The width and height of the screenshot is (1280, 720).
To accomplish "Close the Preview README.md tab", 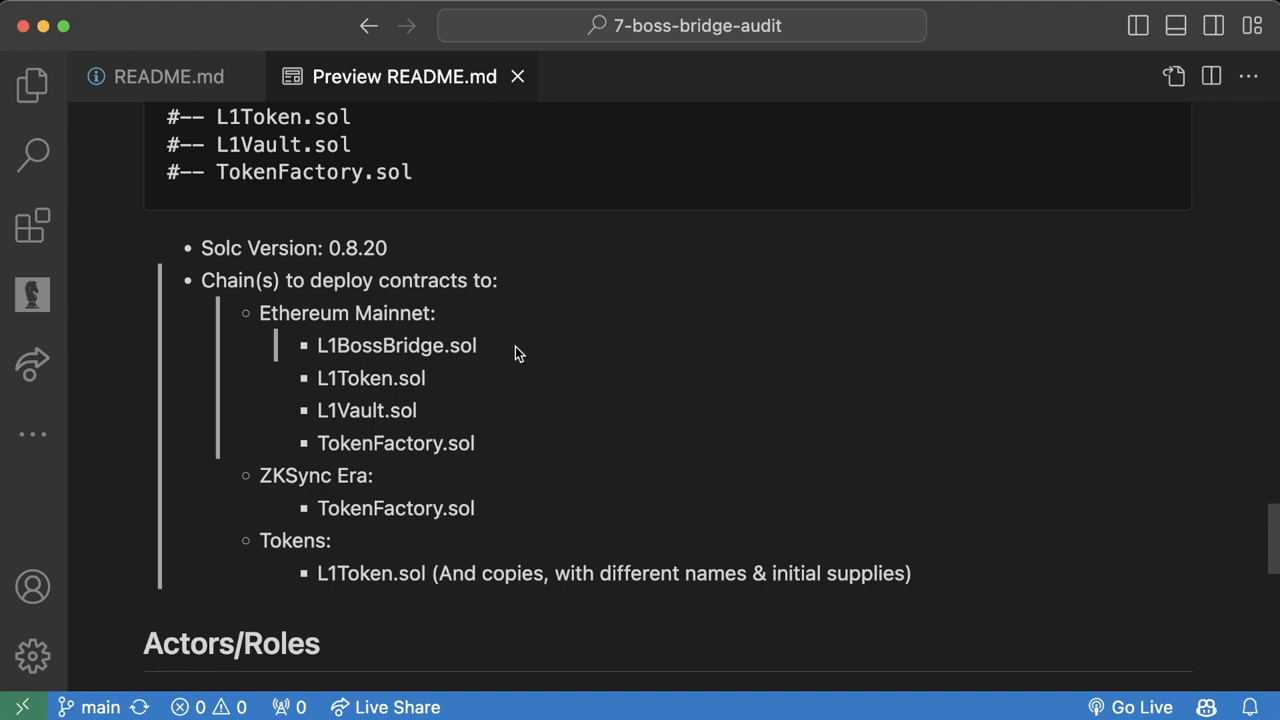I will (518, 77).
